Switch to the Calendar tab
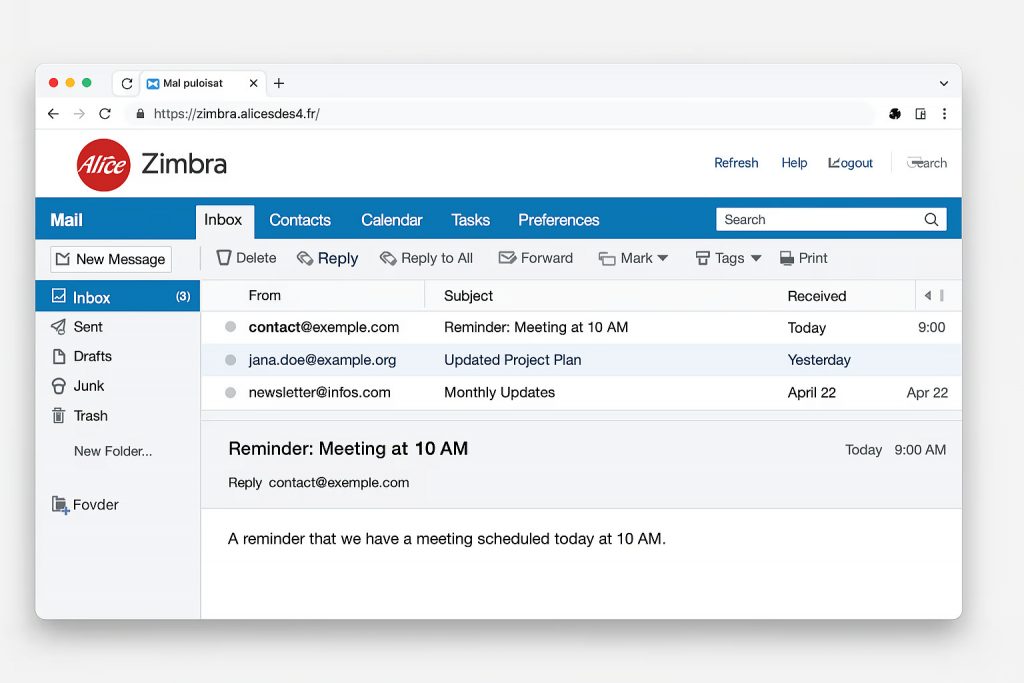 (x=391, y=220)
